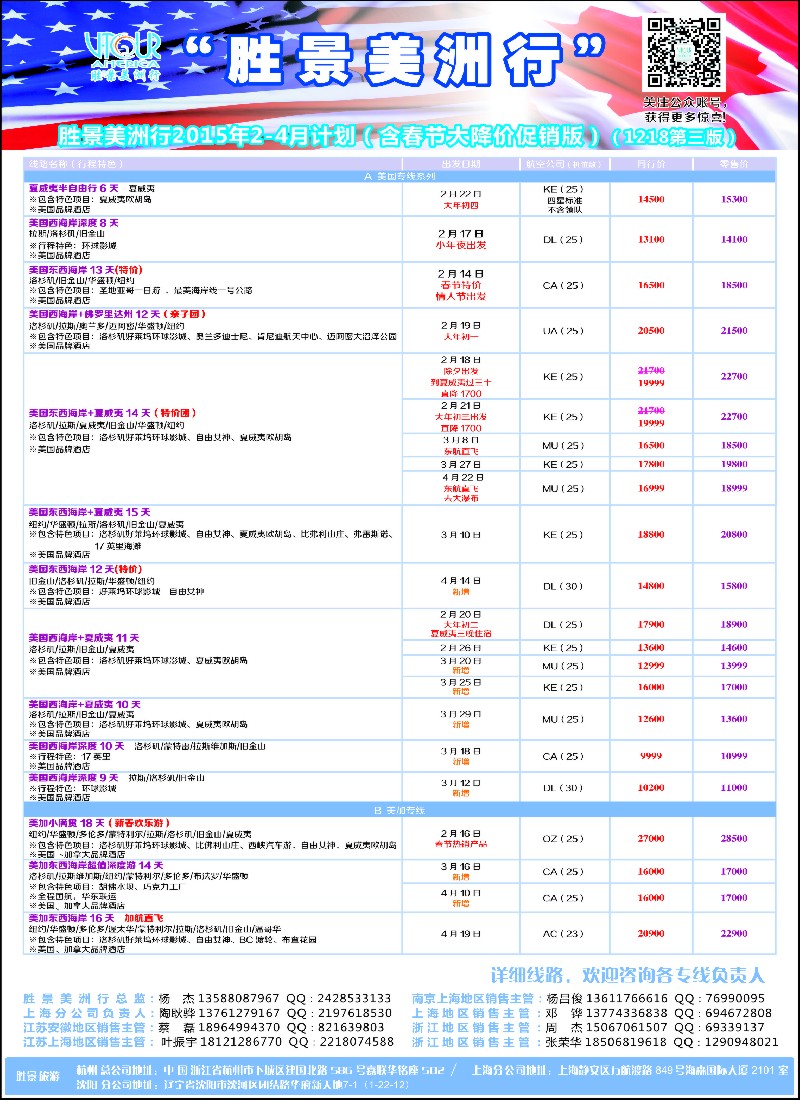Click the price "20900"
The height and width of the screenshot is (1100, 800).
[x=651, y=934]
